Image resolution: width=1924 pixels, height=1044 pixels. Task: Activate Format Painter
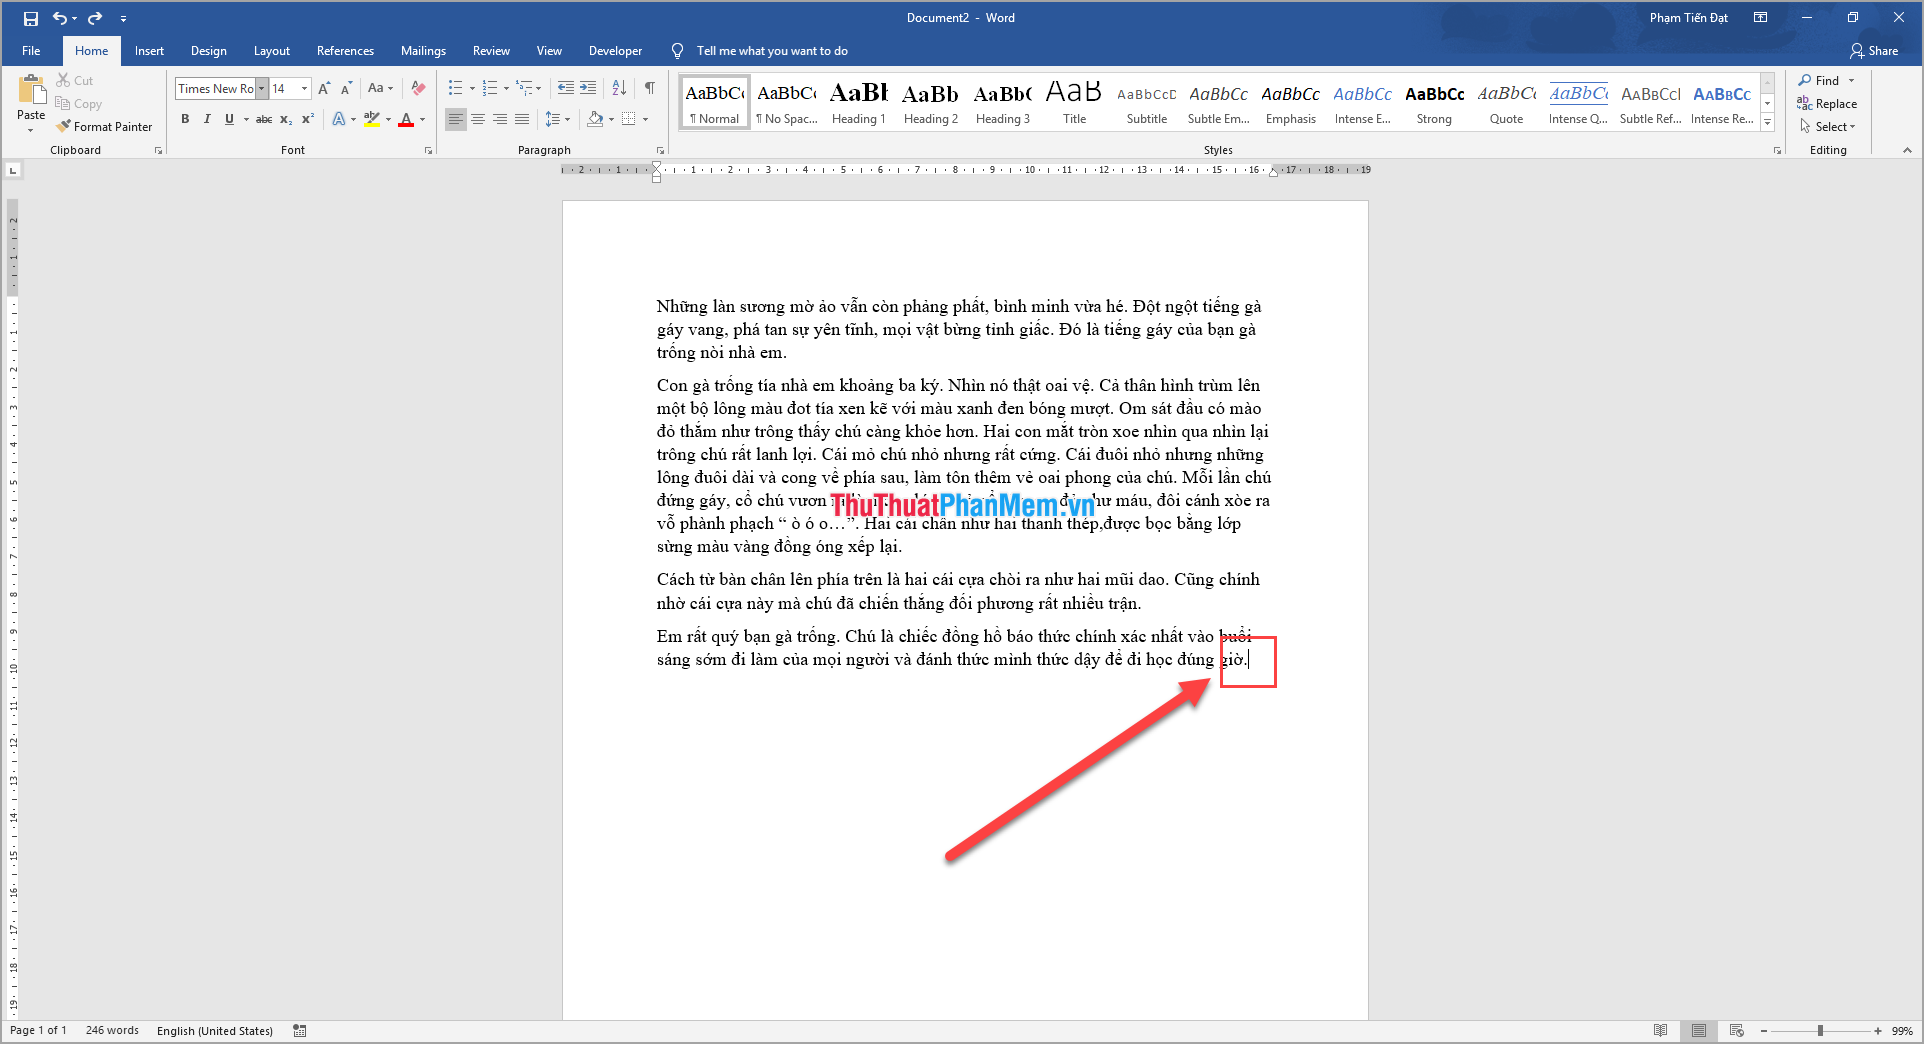pyautogui.click(x=105, y=126)
